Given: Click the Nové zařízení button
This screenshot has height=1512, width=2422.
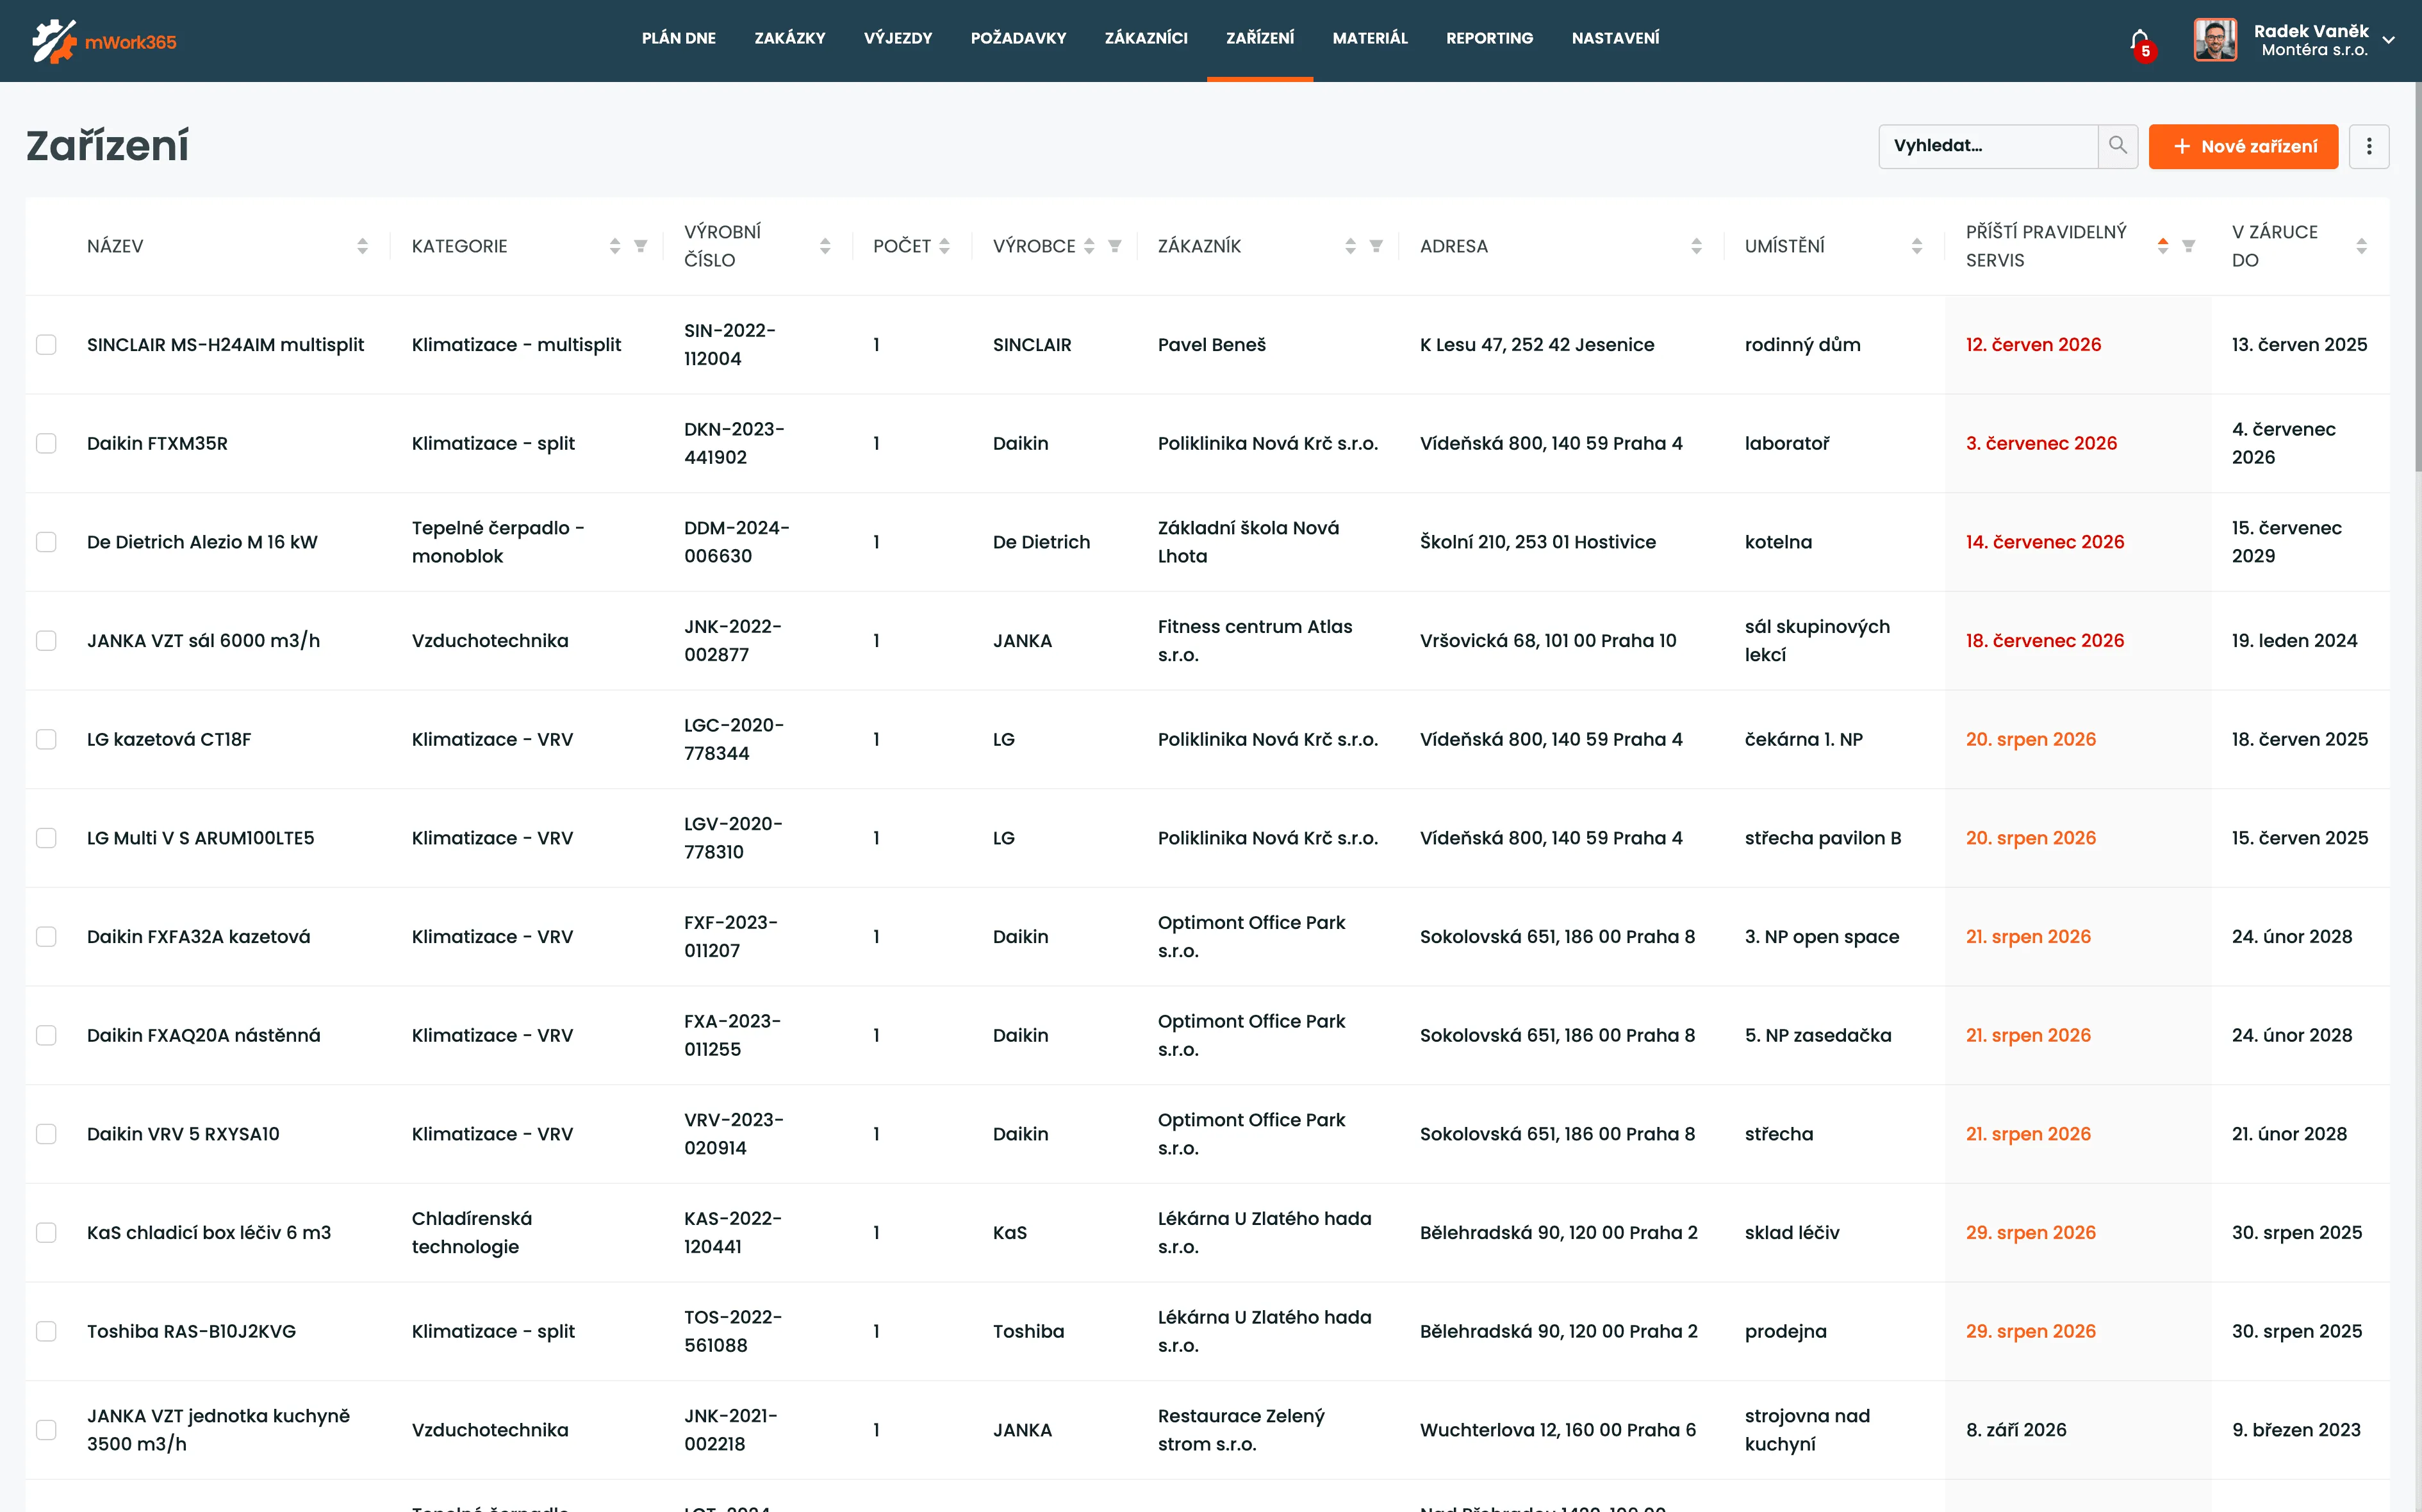Looking at the screenshot, I should 2243,146.
